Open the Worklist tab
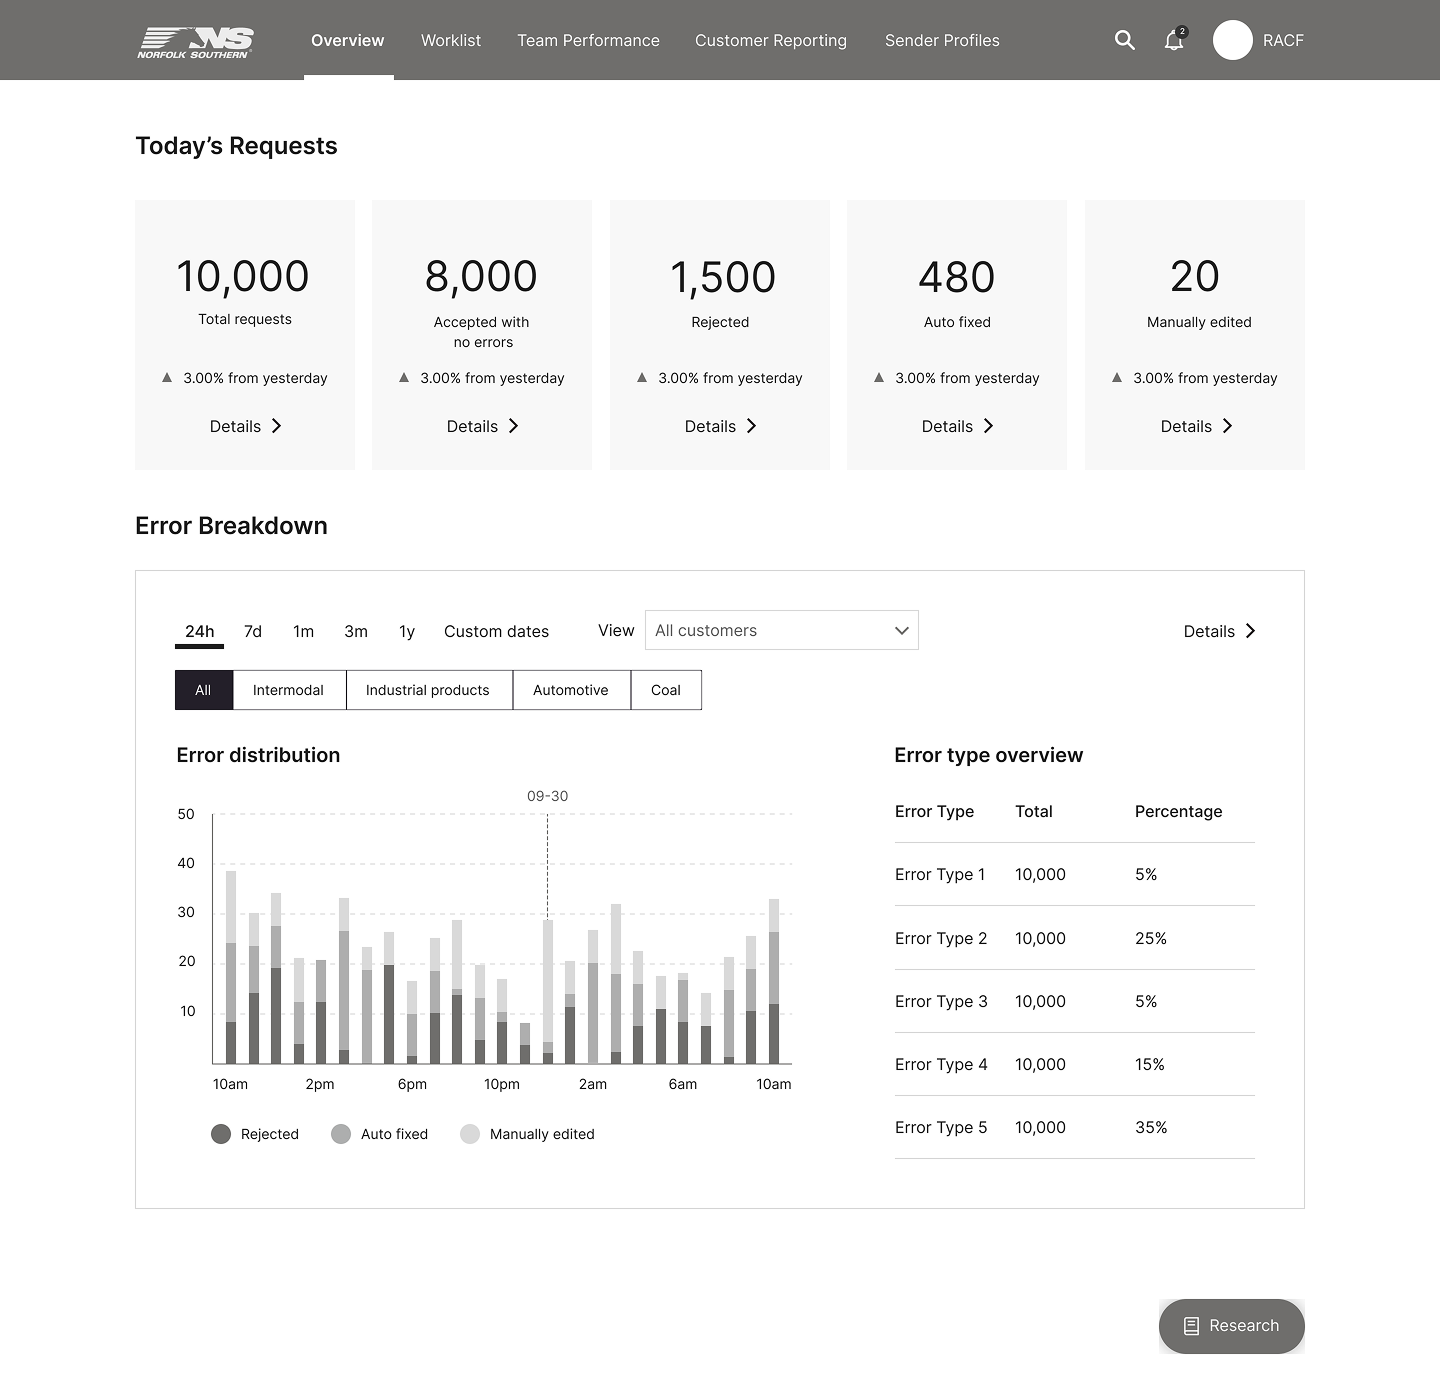Viewport: 1440px width, 1384px height. [451, 40]
